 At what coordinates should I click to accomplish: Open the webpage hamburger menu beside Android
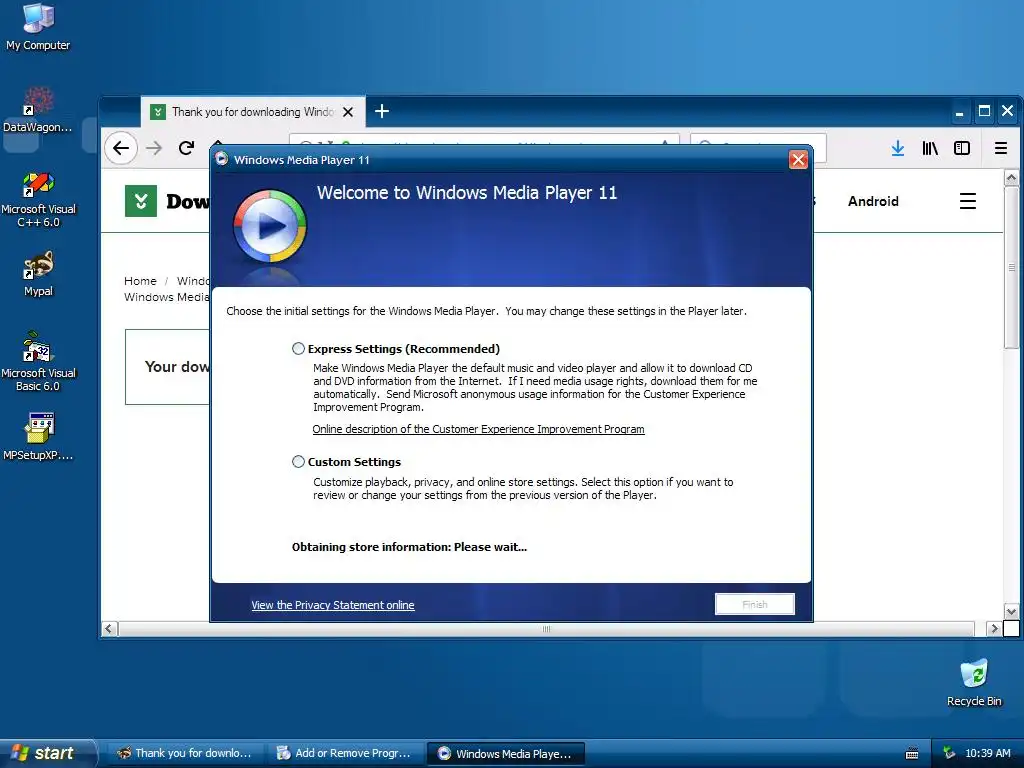point(968,201)
